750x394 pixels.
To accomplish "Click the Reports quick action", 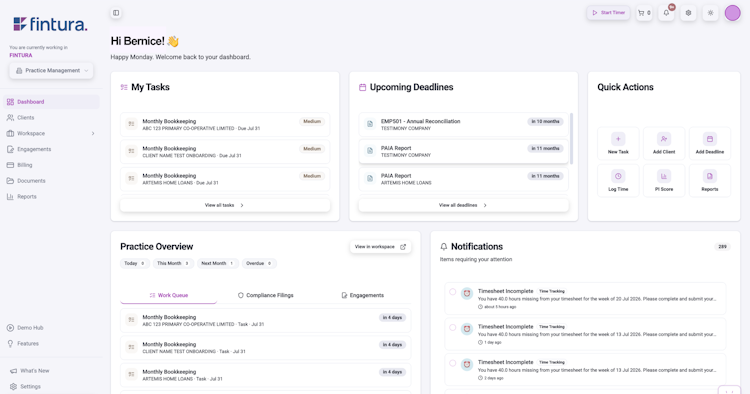I will [x=710, y=180].
